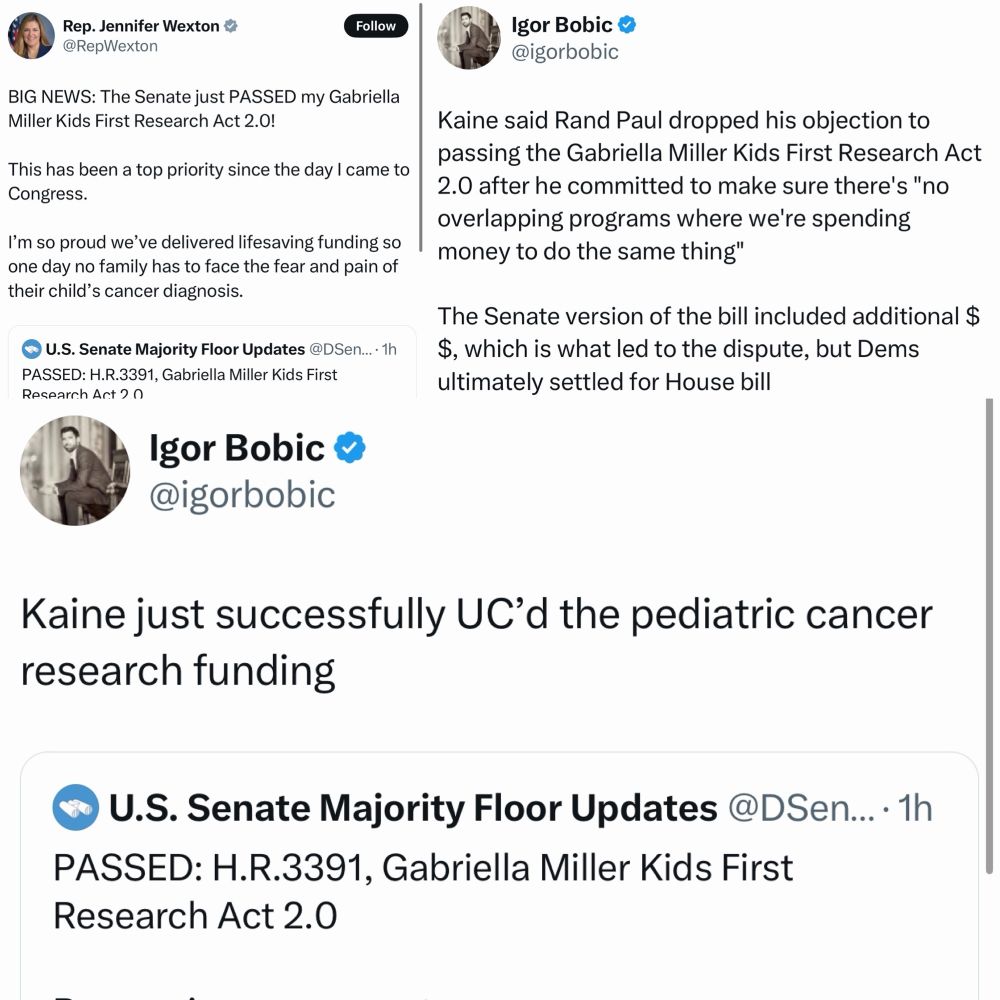
Task: Click verified badge beside Rep. Jennifer Wexton
Action: (x=231, y=27)
